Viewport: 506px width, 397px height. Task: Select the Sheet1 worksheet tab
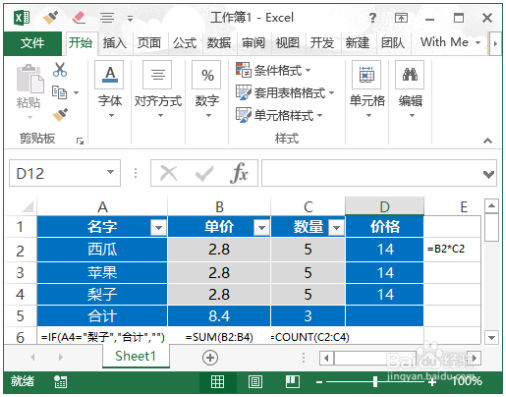136,356
